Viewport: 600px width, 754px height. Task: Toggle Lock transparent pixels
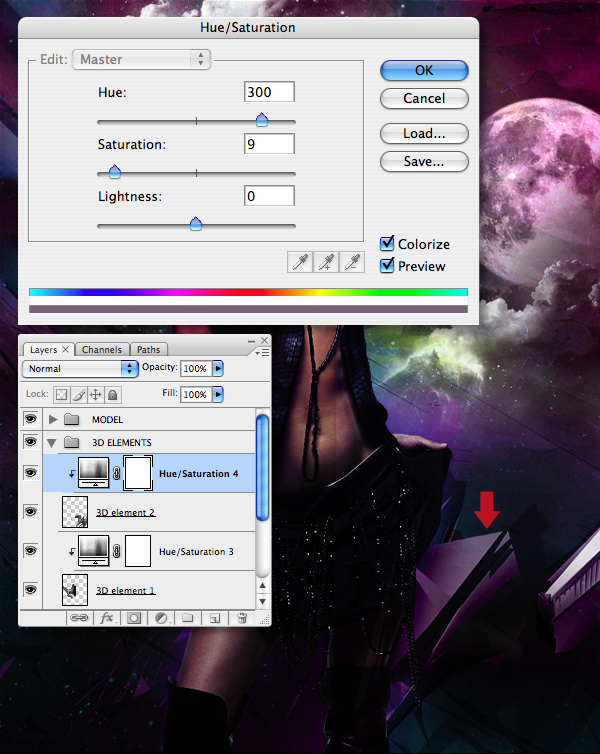pyautogui.click(x=61, y=395)
